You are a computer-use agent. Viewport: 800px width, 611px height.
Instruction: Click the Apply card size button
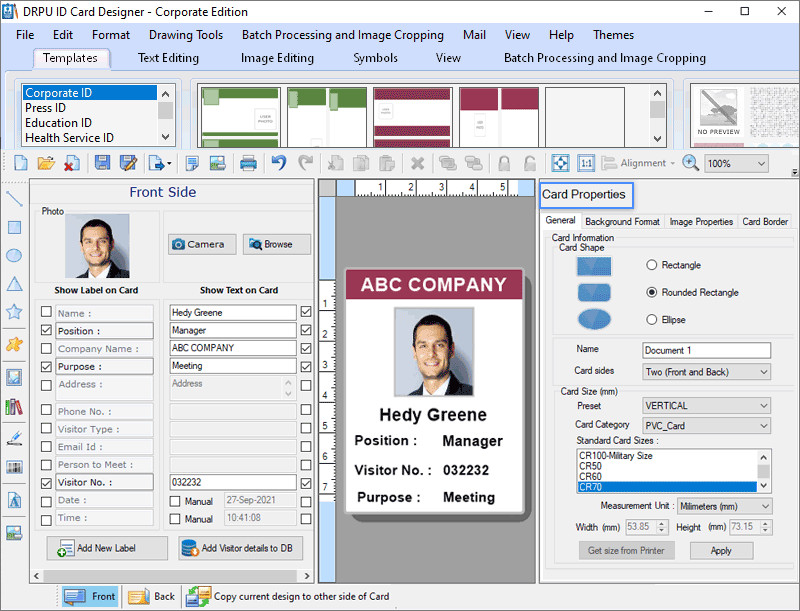(x=721, y=551)
